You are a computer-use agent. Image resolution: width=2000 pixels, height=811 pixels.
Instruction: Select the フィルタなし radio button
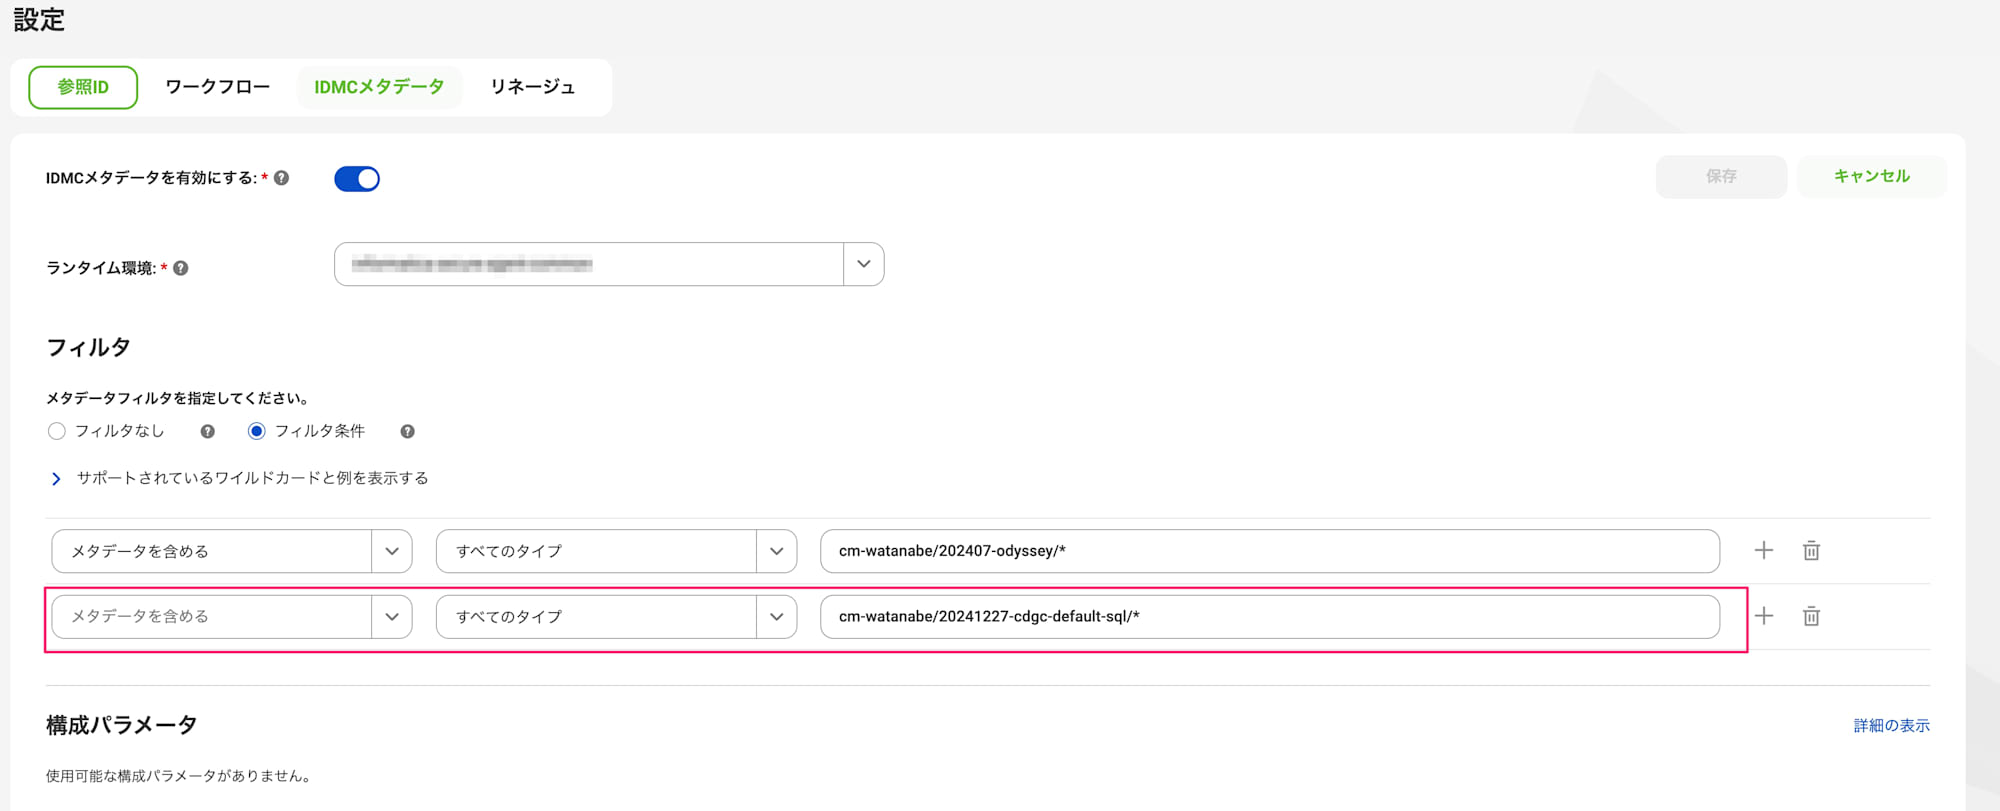pos(57,431)
